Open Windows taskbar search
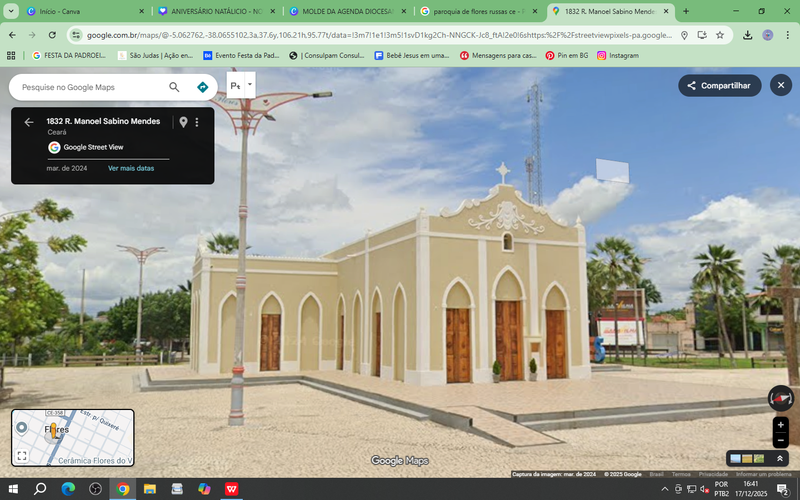 pyautogui.click(x=40, y=489)
